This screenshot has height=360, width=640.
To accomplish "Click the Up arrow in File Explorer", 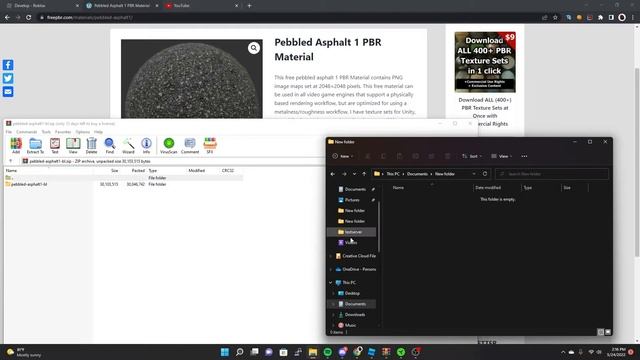I will [364, 174].
